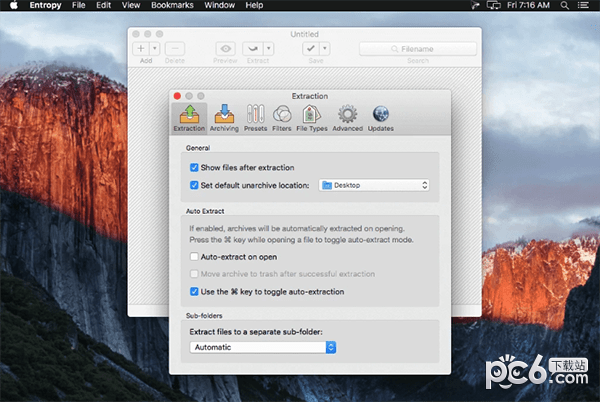Screen dimensions: 600x402
Task: Click the Delete minus button in toolbar
Action: [175, 49]
